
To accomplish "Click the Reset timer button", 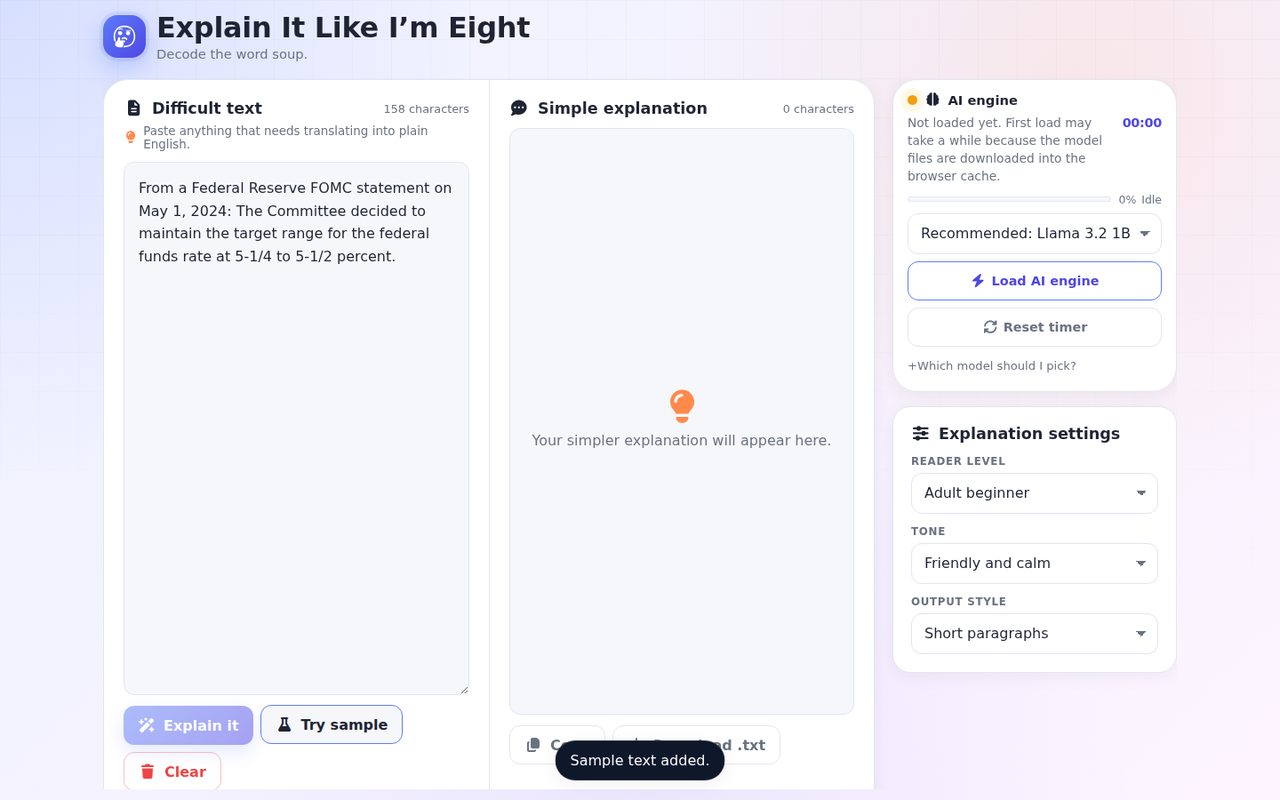I will pos(1034,327).
